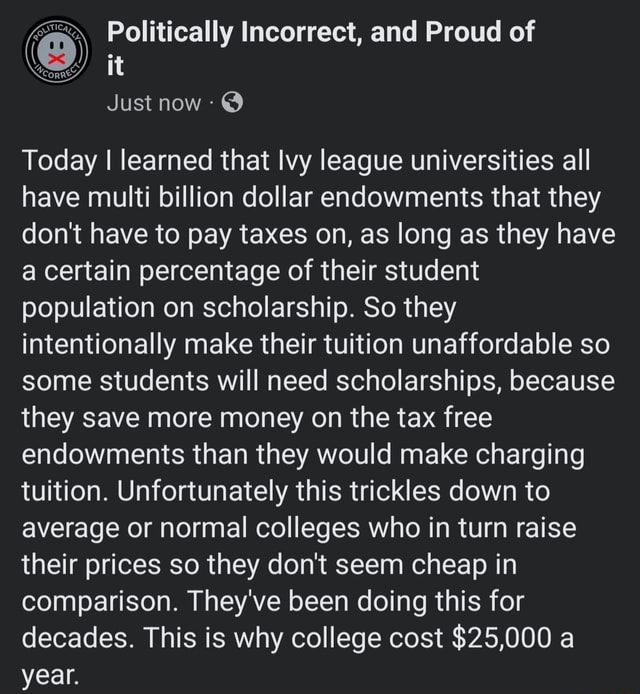This screenshot has width=640, height=694.
Task: Open the Politically Incorrect page profile picture
Action: [56, 50]
